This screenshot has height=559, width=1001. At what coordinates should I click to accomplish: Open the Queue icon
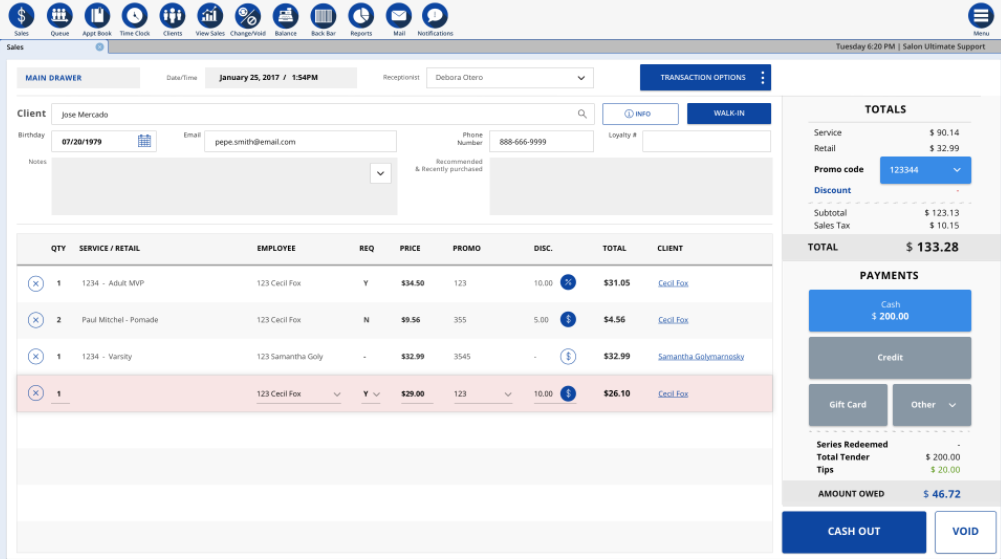[x=59, y=15]
